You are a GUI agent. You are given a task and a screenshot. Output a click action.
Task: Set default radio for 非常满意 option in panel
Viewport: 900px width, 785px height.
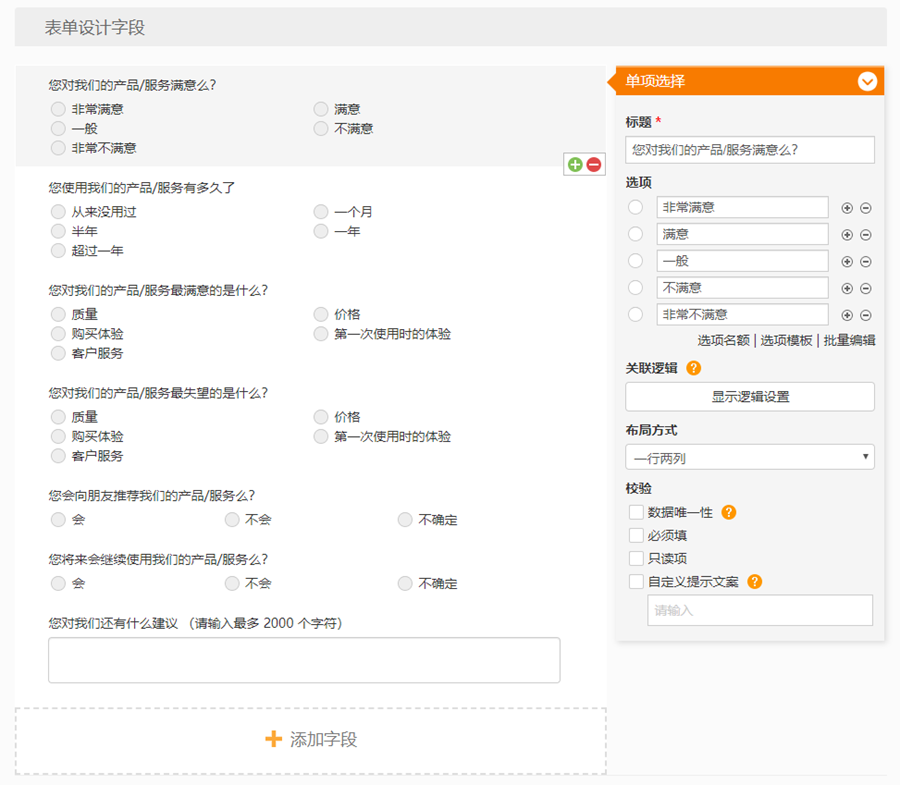[635, 207]
